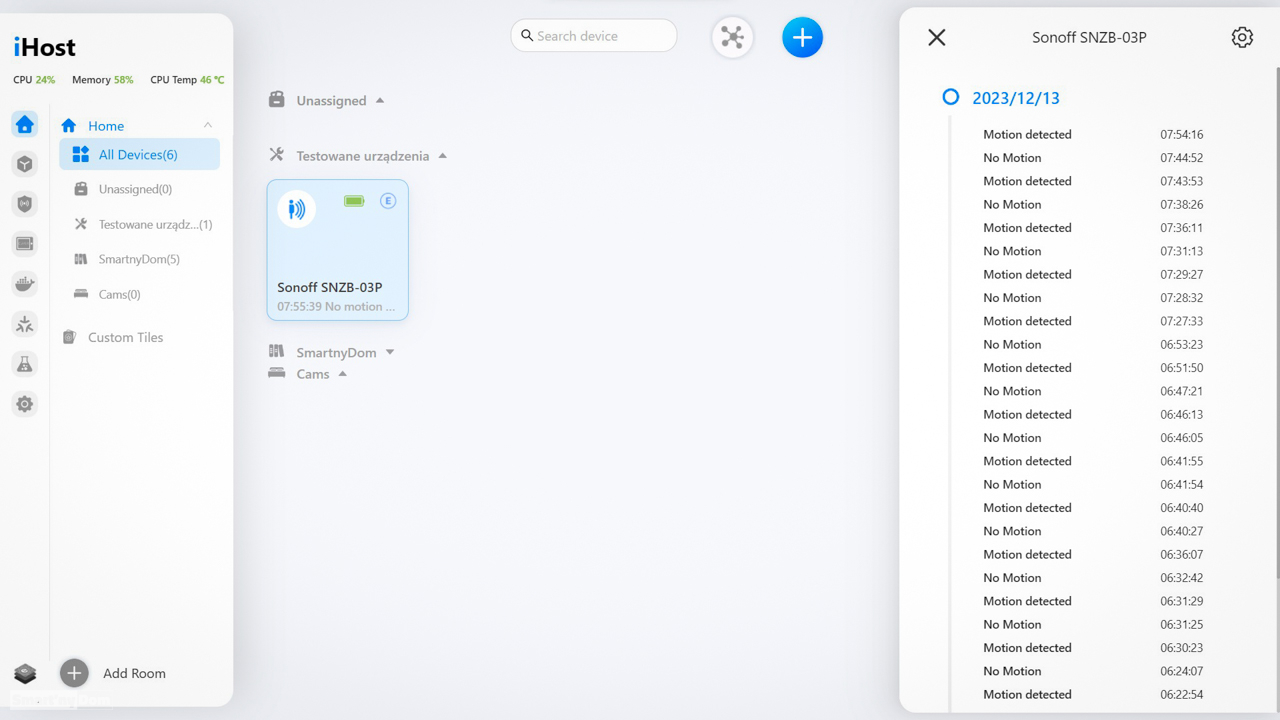Image resolution: width=1280 pixels, height=720 pixels.
Task: Click the 2023/12/13 date marker circle
Action: click(951, 97)
